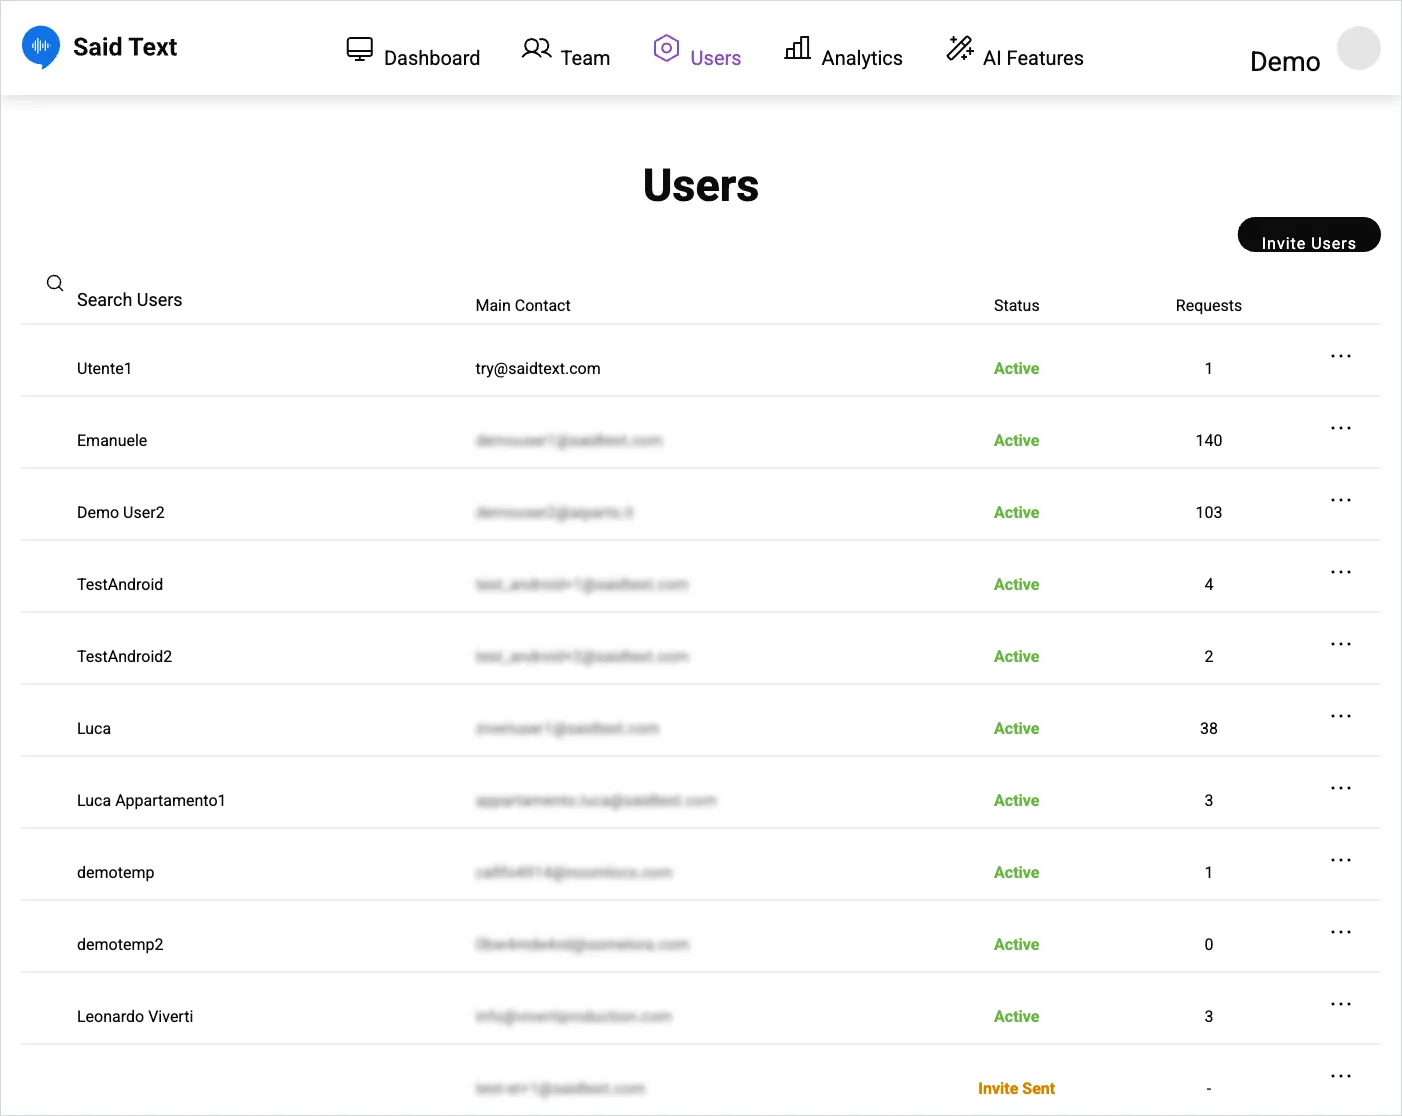
Task: Select the Users nav label
Action: pyautogui.click(x=716, y=58)
